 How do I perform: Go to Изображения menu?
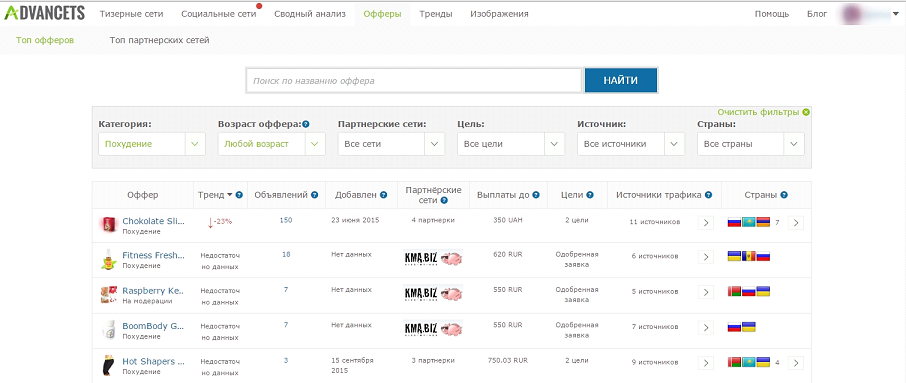tap(499, 14)
